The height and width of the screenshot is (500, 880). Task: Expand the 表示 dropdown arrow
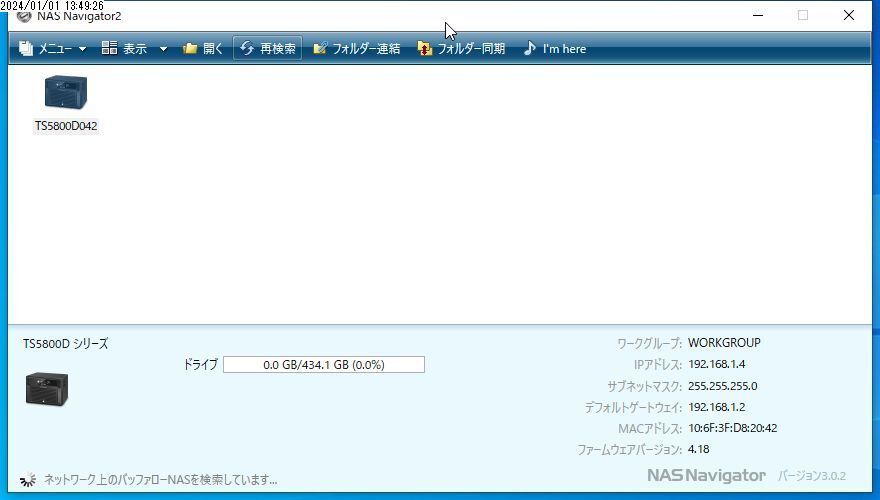163,49
